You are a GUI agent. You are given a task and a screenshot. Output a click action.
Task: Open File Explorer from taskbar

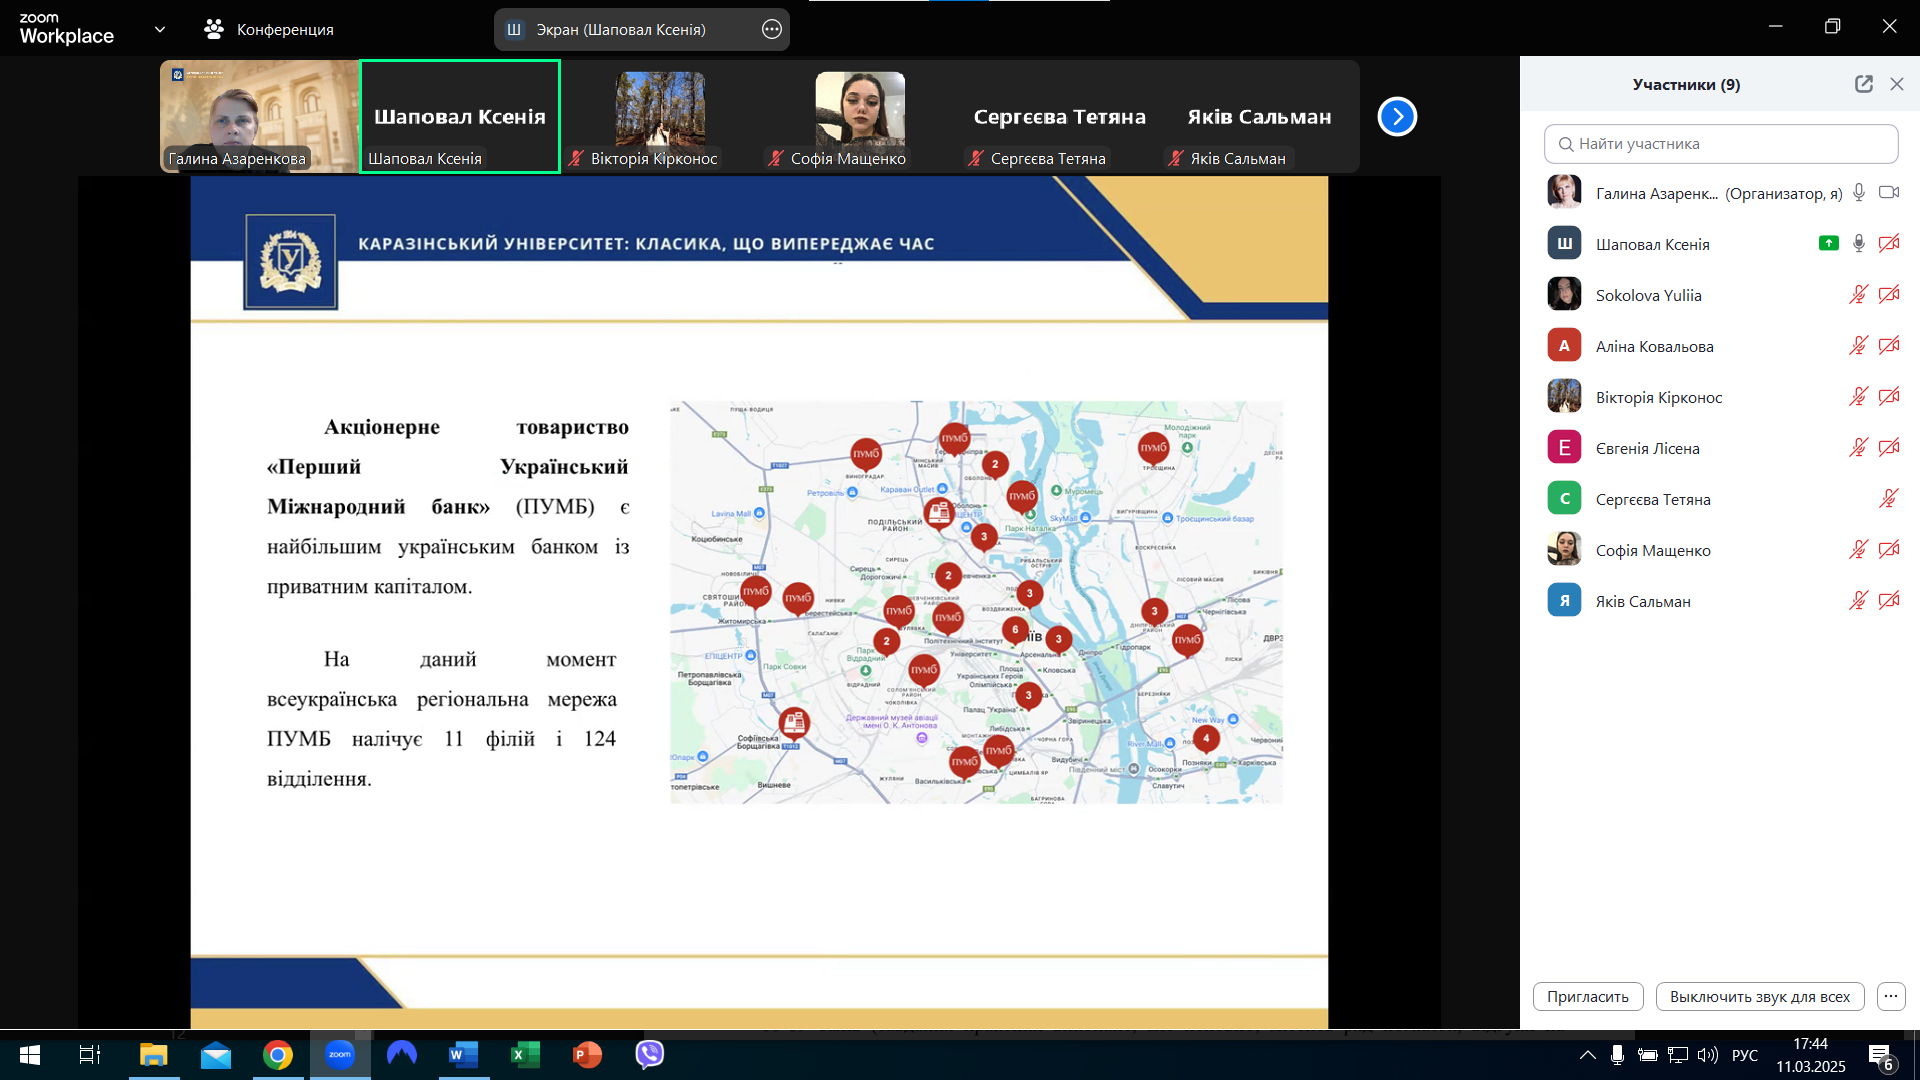tap(153, 1055)
